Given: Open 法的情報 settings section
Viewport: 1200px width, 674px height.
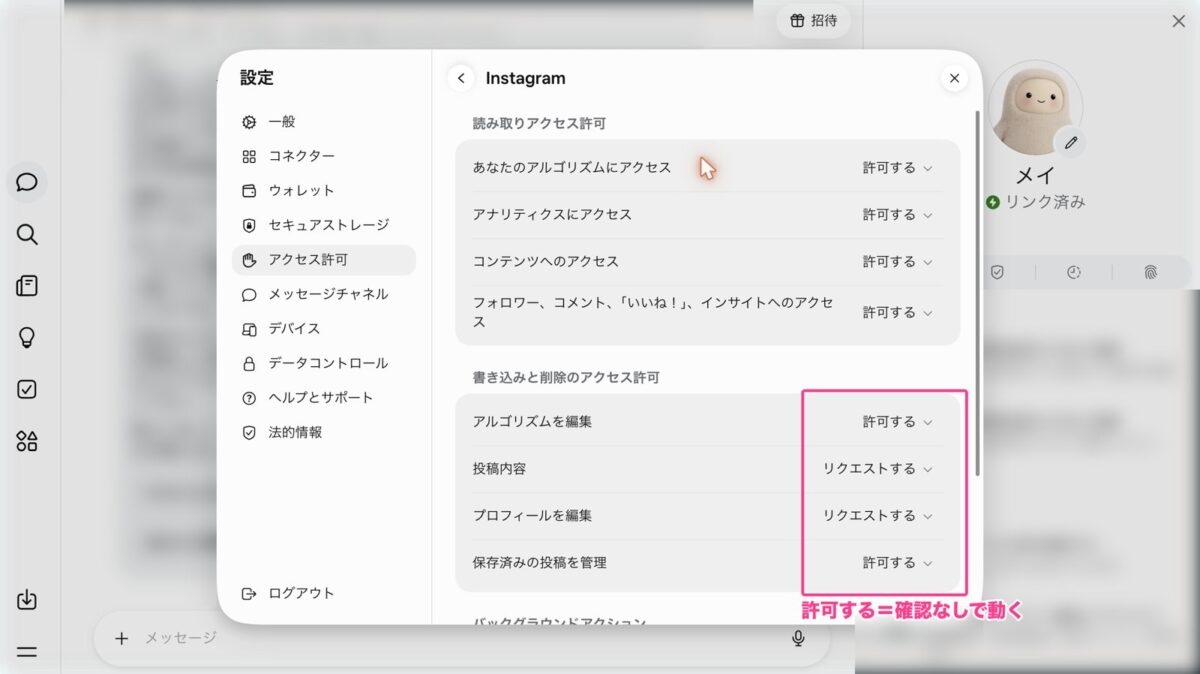Looking at the screenshot, I should [x=324, y=433].
